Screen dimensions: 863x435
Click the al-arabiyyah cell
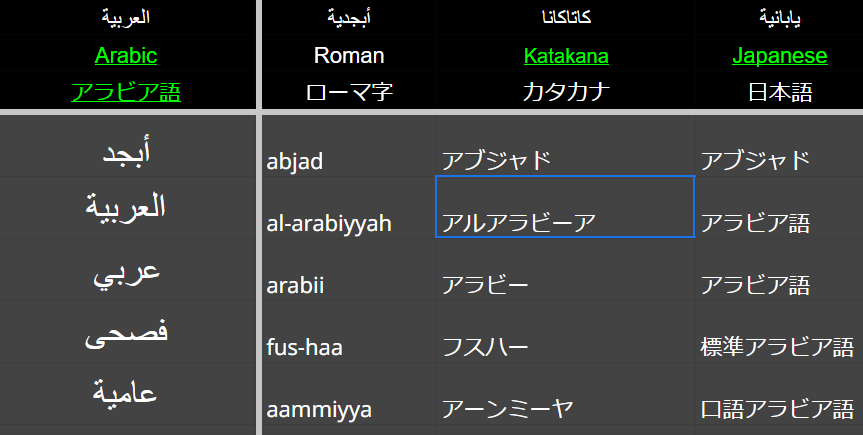(347, 222)
